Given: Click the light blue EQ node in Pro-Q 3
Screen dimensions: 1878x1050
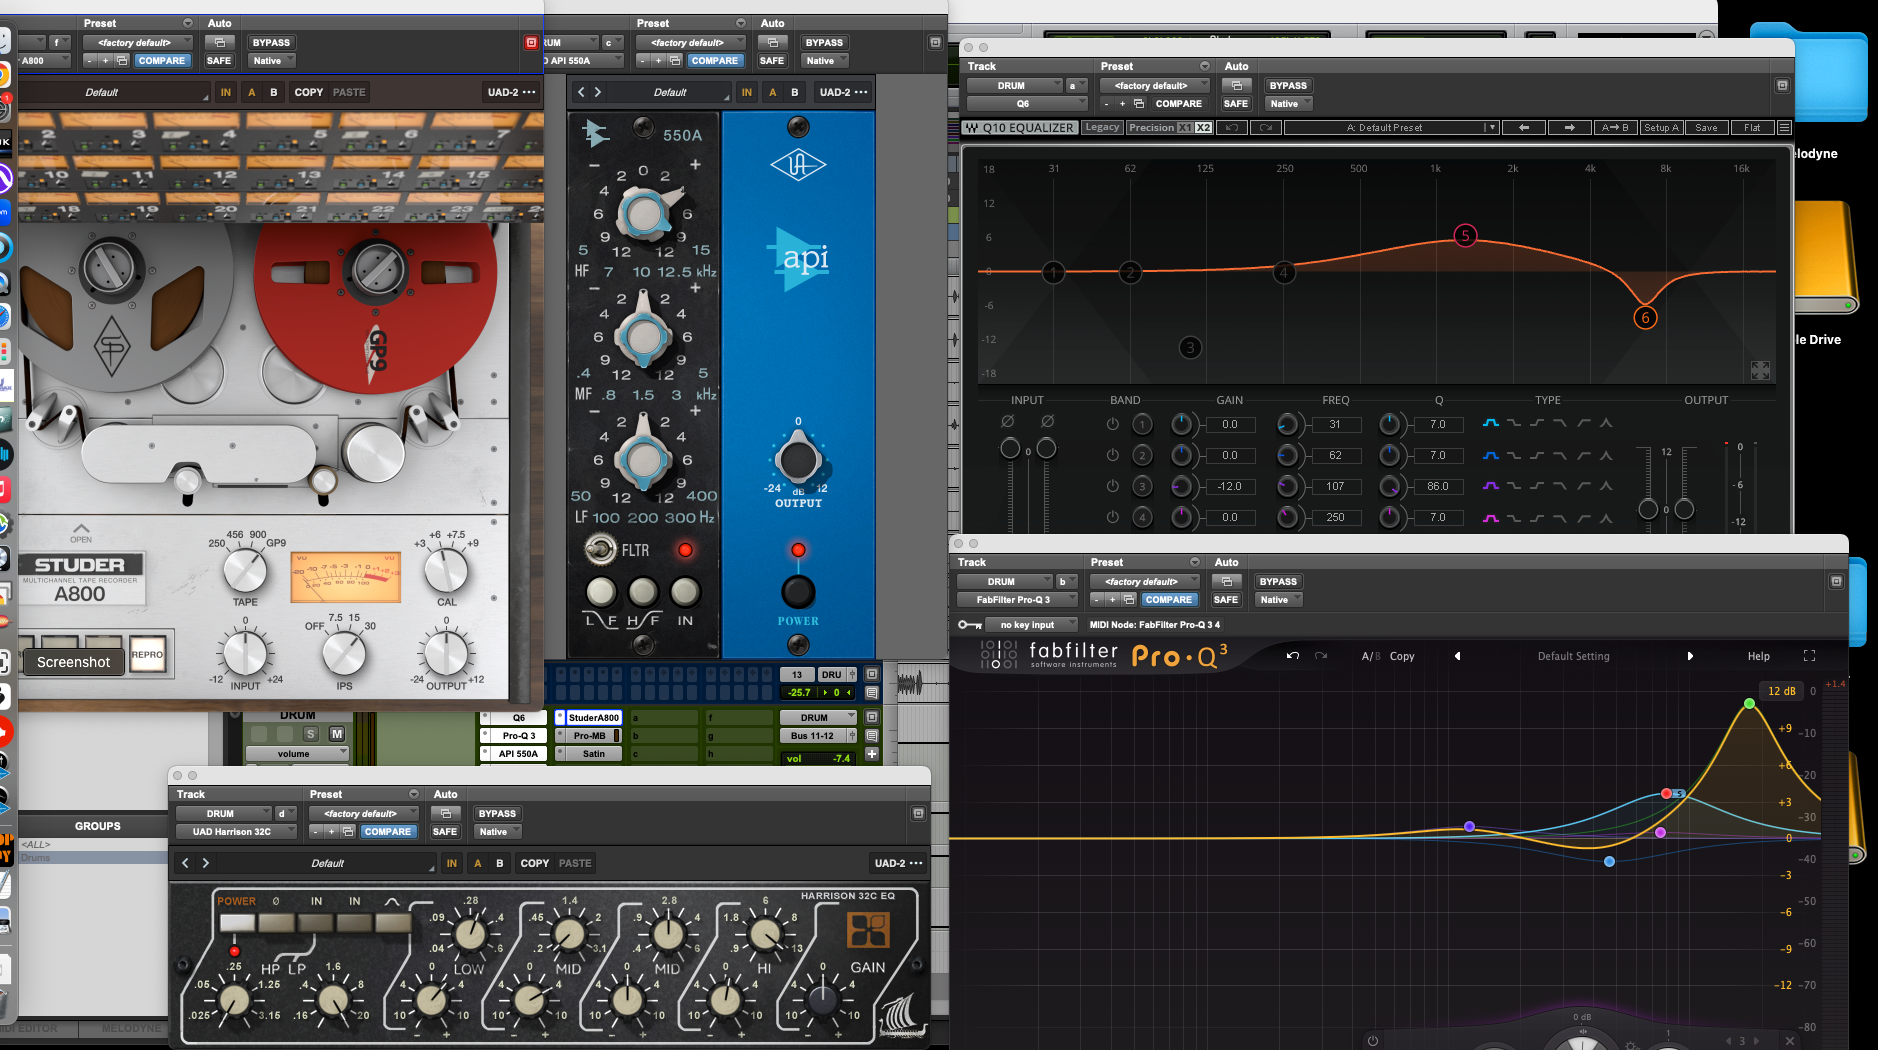Looking at the screenshot, I should pos(1609,861).
